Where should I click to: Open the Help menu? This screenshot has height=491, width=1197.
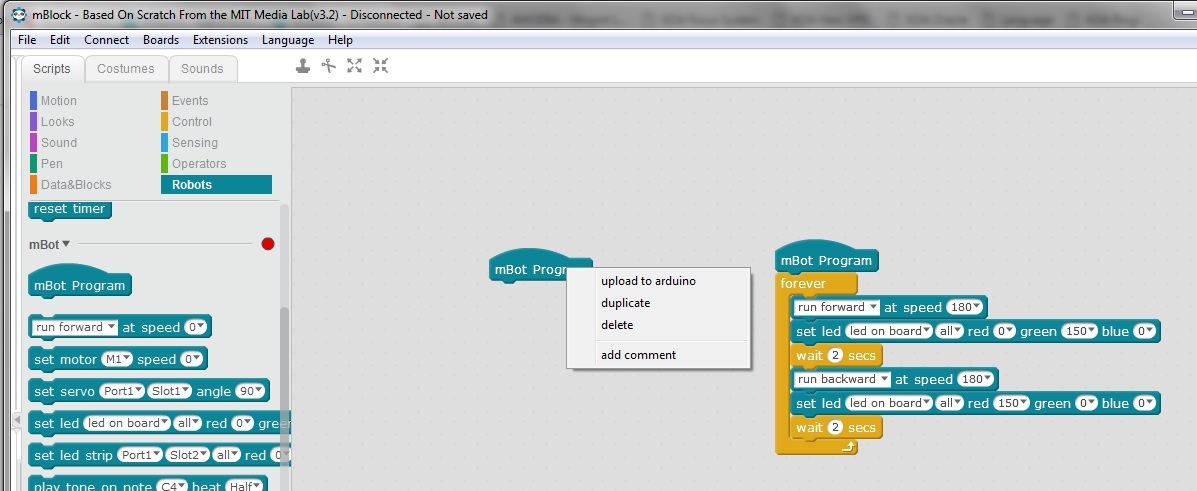[340, 40]
